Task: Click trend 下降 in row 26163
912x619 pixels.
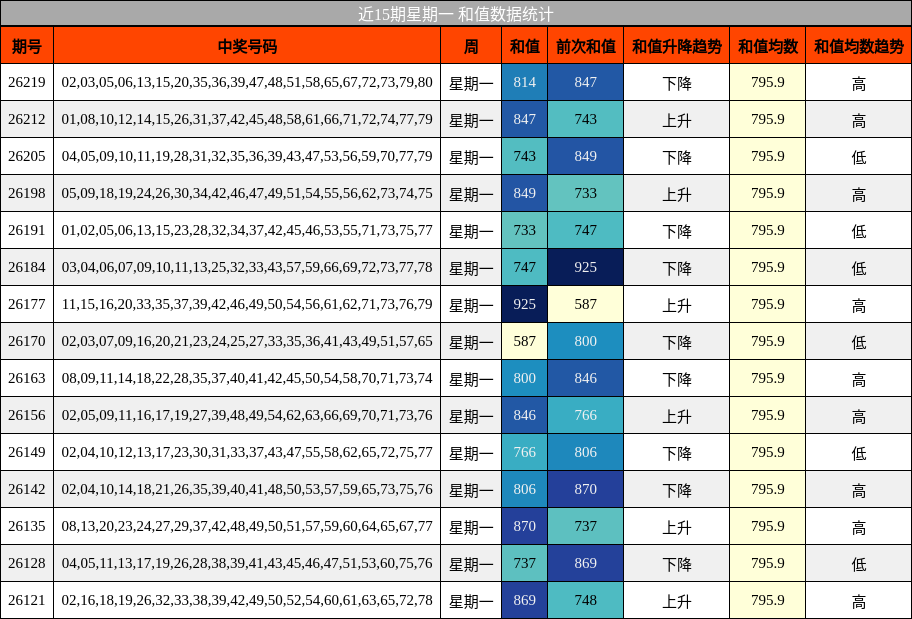Action: coord(677,378)
